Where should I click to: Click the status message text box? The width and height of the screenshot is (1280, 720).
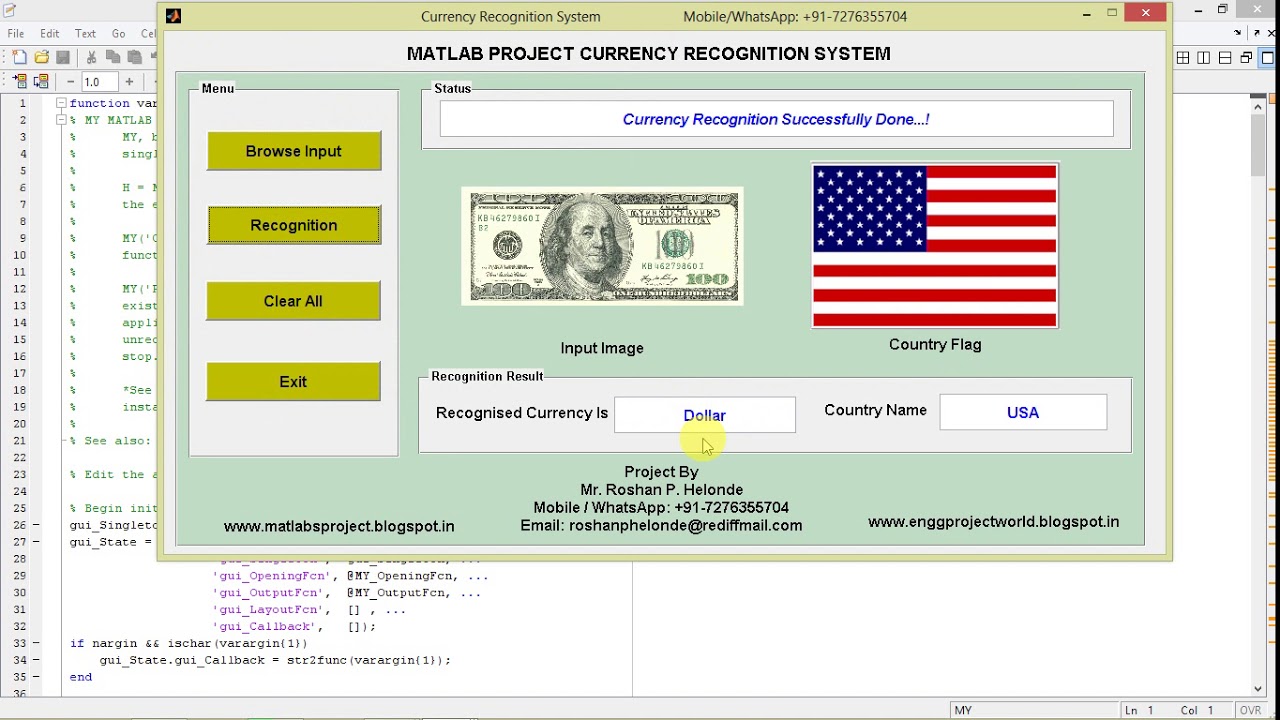coord(776,119)
